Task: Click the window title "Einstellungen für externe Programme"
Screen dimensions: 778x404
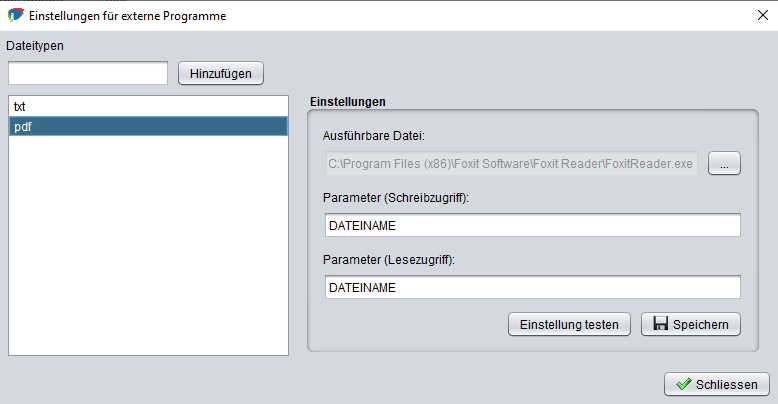Action: click(127, 16)
